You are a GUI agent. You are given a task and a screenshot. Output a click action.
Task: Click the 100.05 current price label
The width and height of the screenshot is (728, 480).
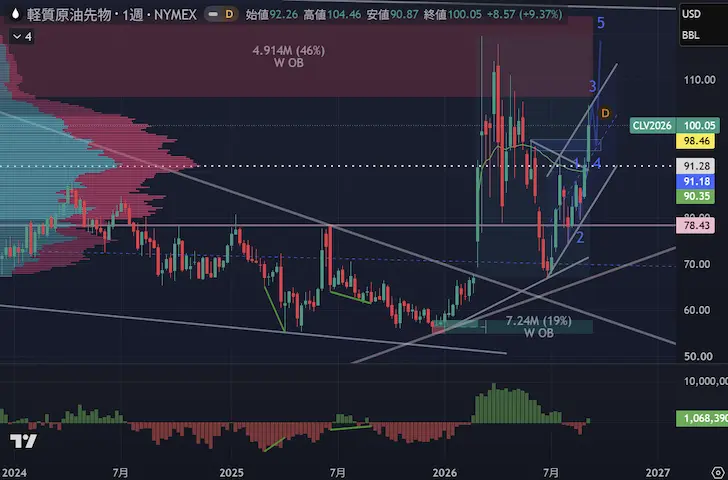(699, 126)
